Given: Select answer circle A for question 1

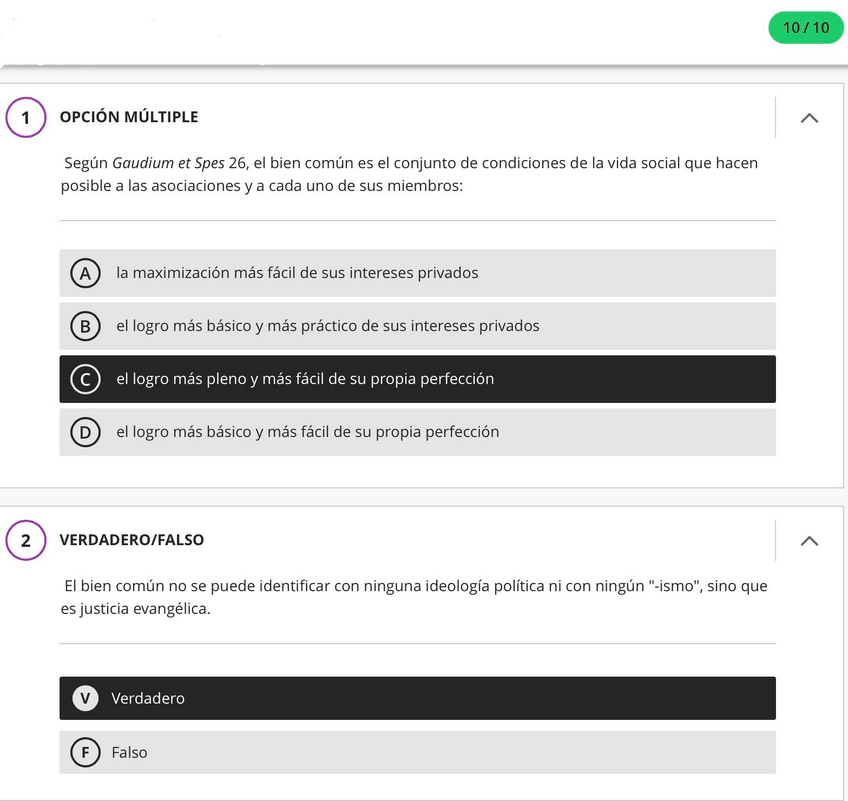Looking at the screenshot, I should [85, 273].
